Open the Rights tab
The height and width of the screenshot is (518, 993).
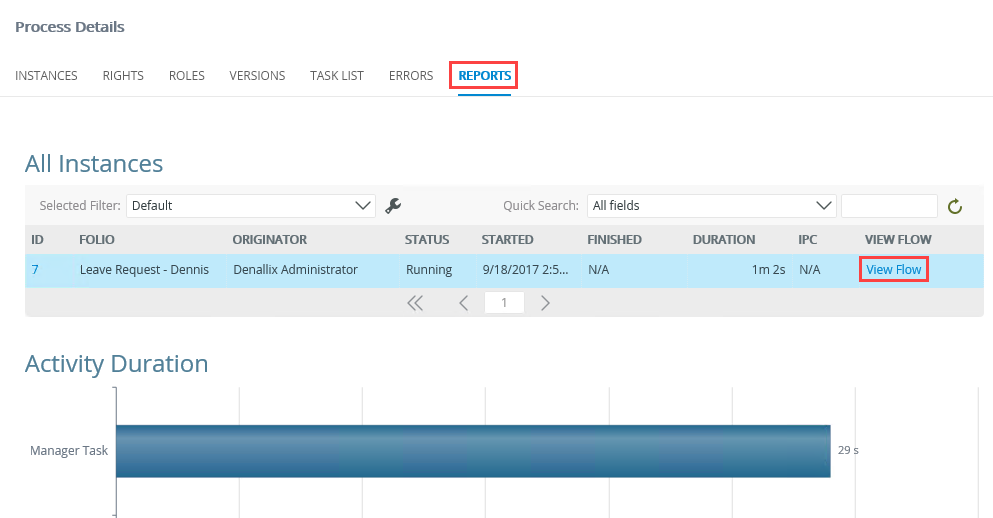[x=123, y=75]
